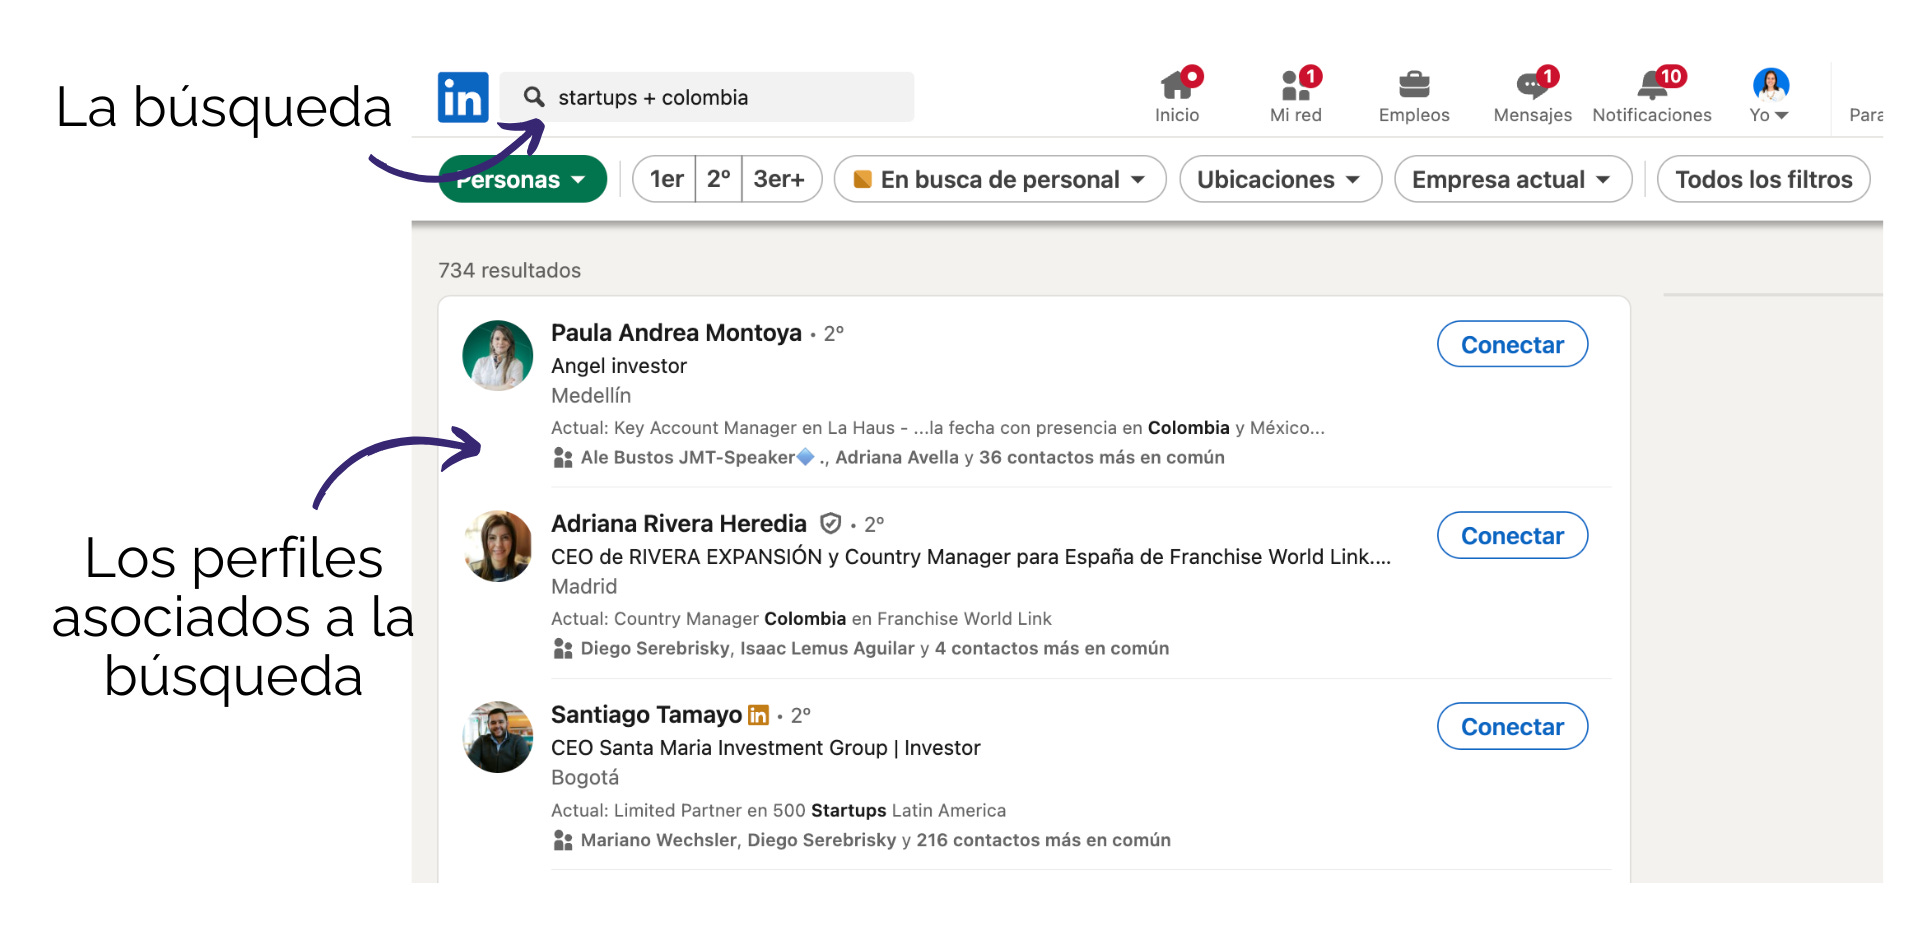The height and width of the screenshot is (932, 1919).
Task: Click the 'Angel investor' headline text
Action: 619,366
